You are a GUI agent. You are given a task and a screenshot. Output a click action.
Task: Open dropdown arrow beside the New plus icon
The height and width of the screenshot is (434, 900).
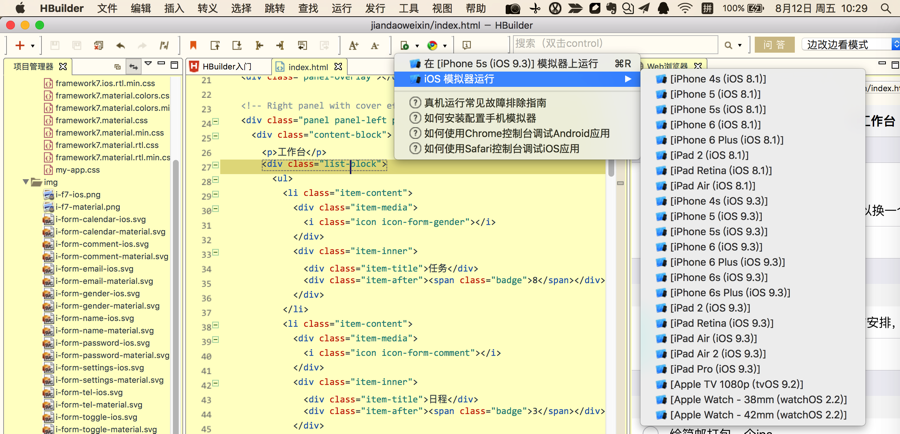point(32,46)
